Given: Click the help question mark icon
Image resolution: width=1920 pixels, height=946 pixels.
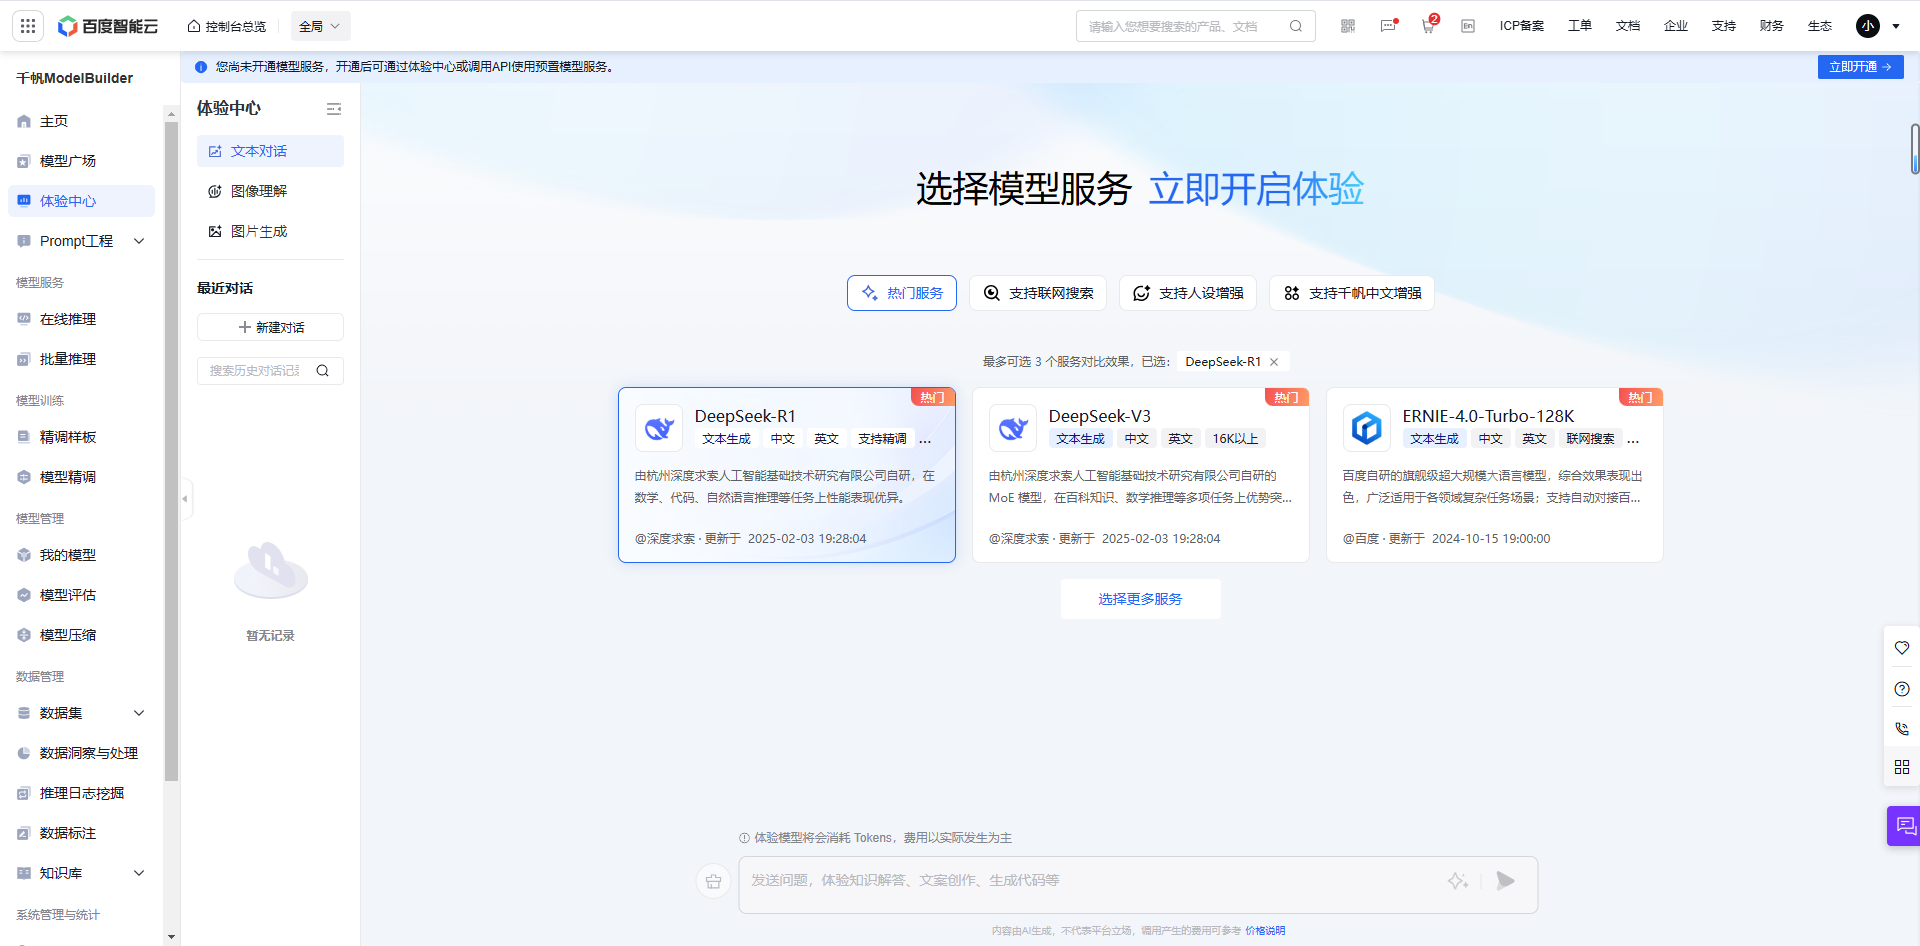Looking at the screenshot, I should [1902, 689].
